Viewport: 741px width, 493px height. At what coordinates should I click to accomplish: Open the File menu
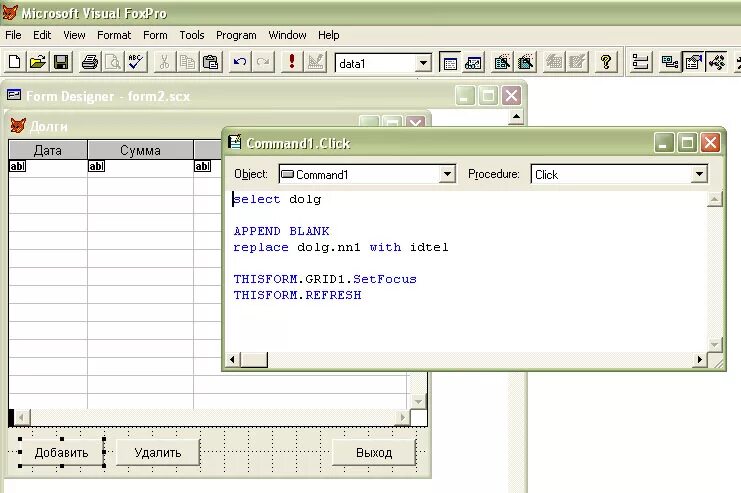point(13,35)
